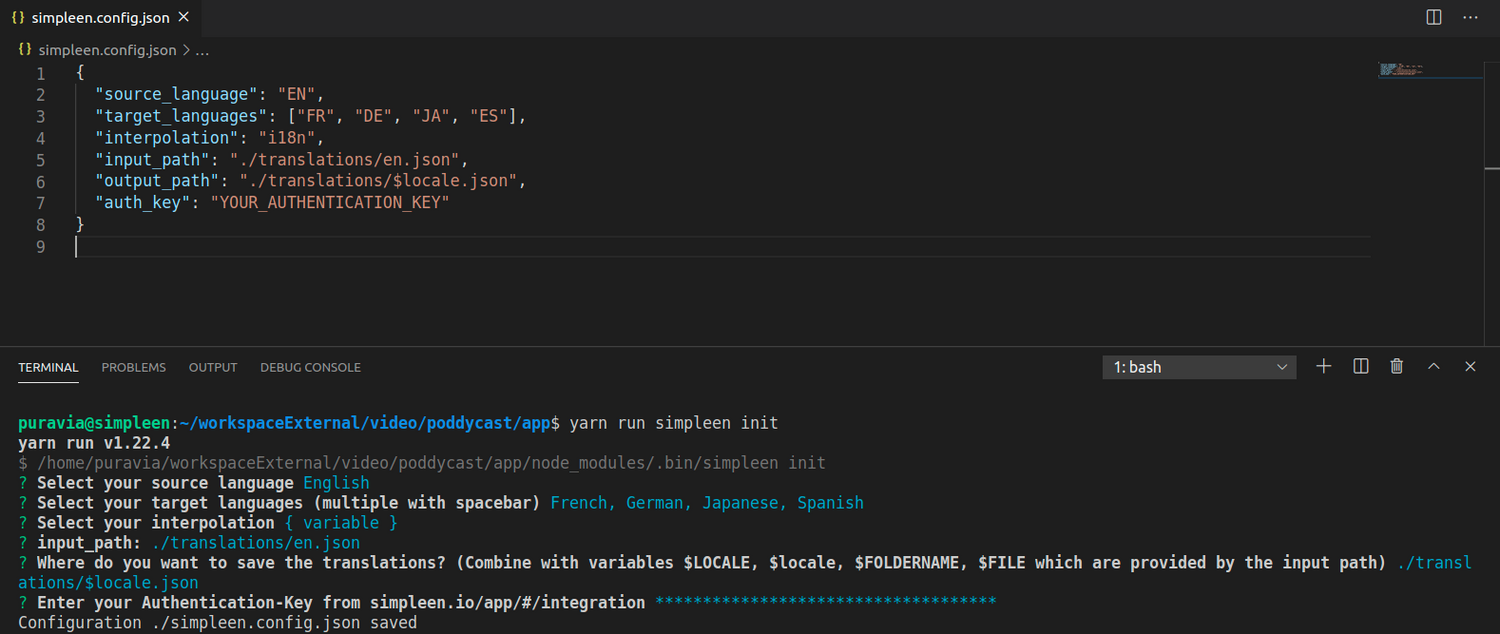Maximize the panel with the chevron-up icon
Screen dimensions: 1500x634
pyautogui.click(x=1433, y=366)
